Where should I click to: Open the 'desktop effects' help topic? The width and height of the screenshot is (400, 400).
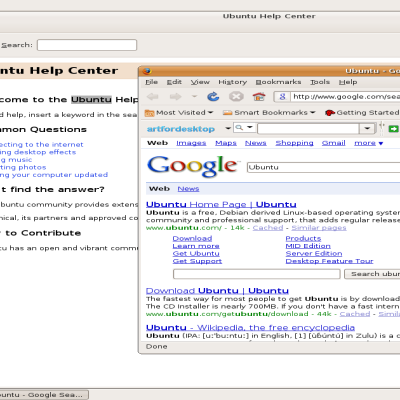(x=38, y=152)
